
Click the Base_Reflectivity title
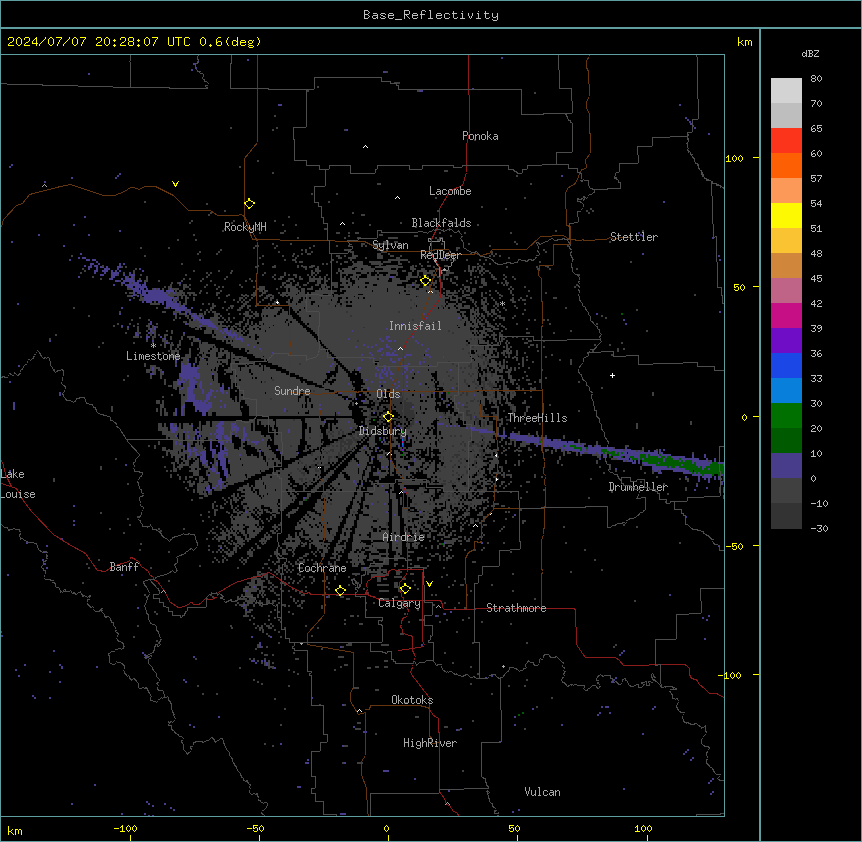click(x=431, y=15)
